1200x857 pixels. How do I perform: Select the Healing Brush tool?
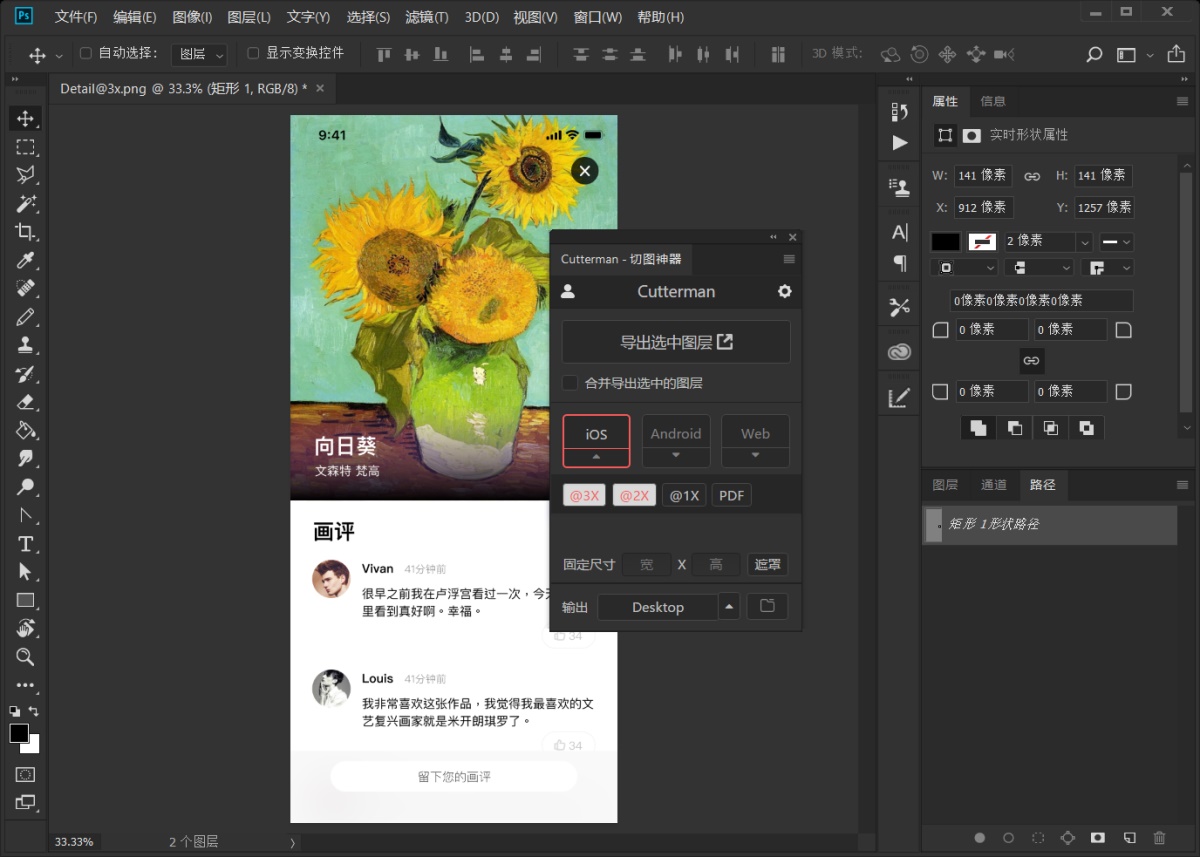(25, 288)
